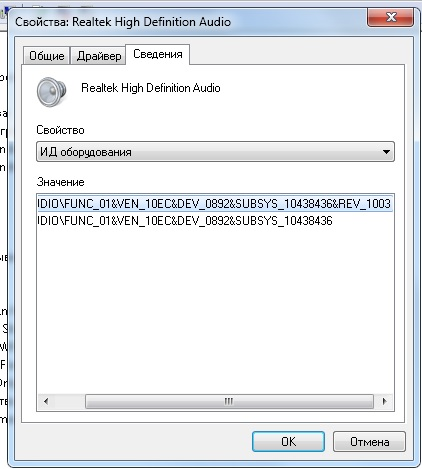Image resolution: width=422 pixels, height=469 pixels.
Task: Click the Realtek speaker device icon
Action: pos(51,92)
